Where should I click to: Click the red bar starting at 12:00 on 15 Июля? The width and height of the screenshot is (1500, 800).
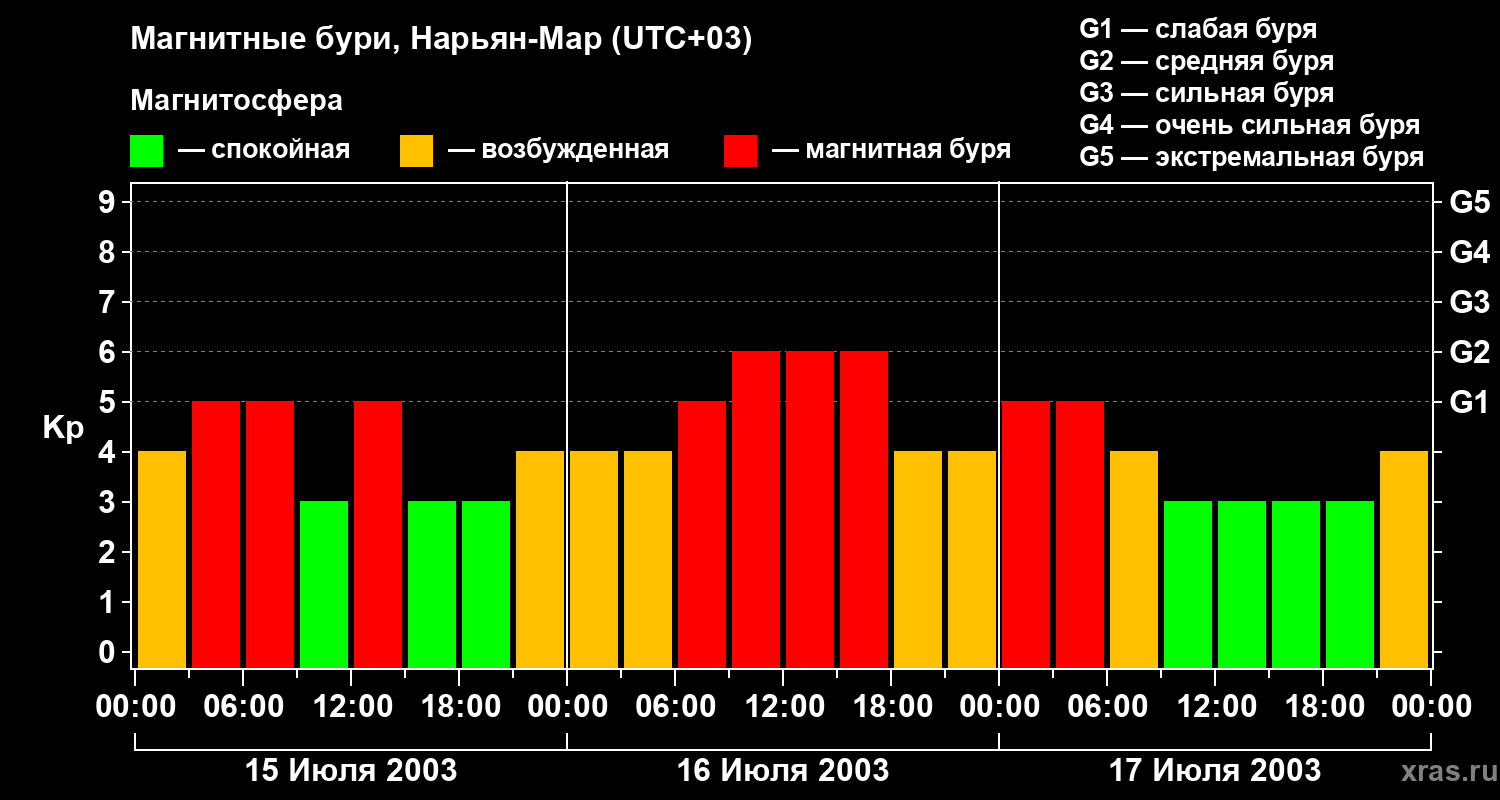click(x=378, y=534)
